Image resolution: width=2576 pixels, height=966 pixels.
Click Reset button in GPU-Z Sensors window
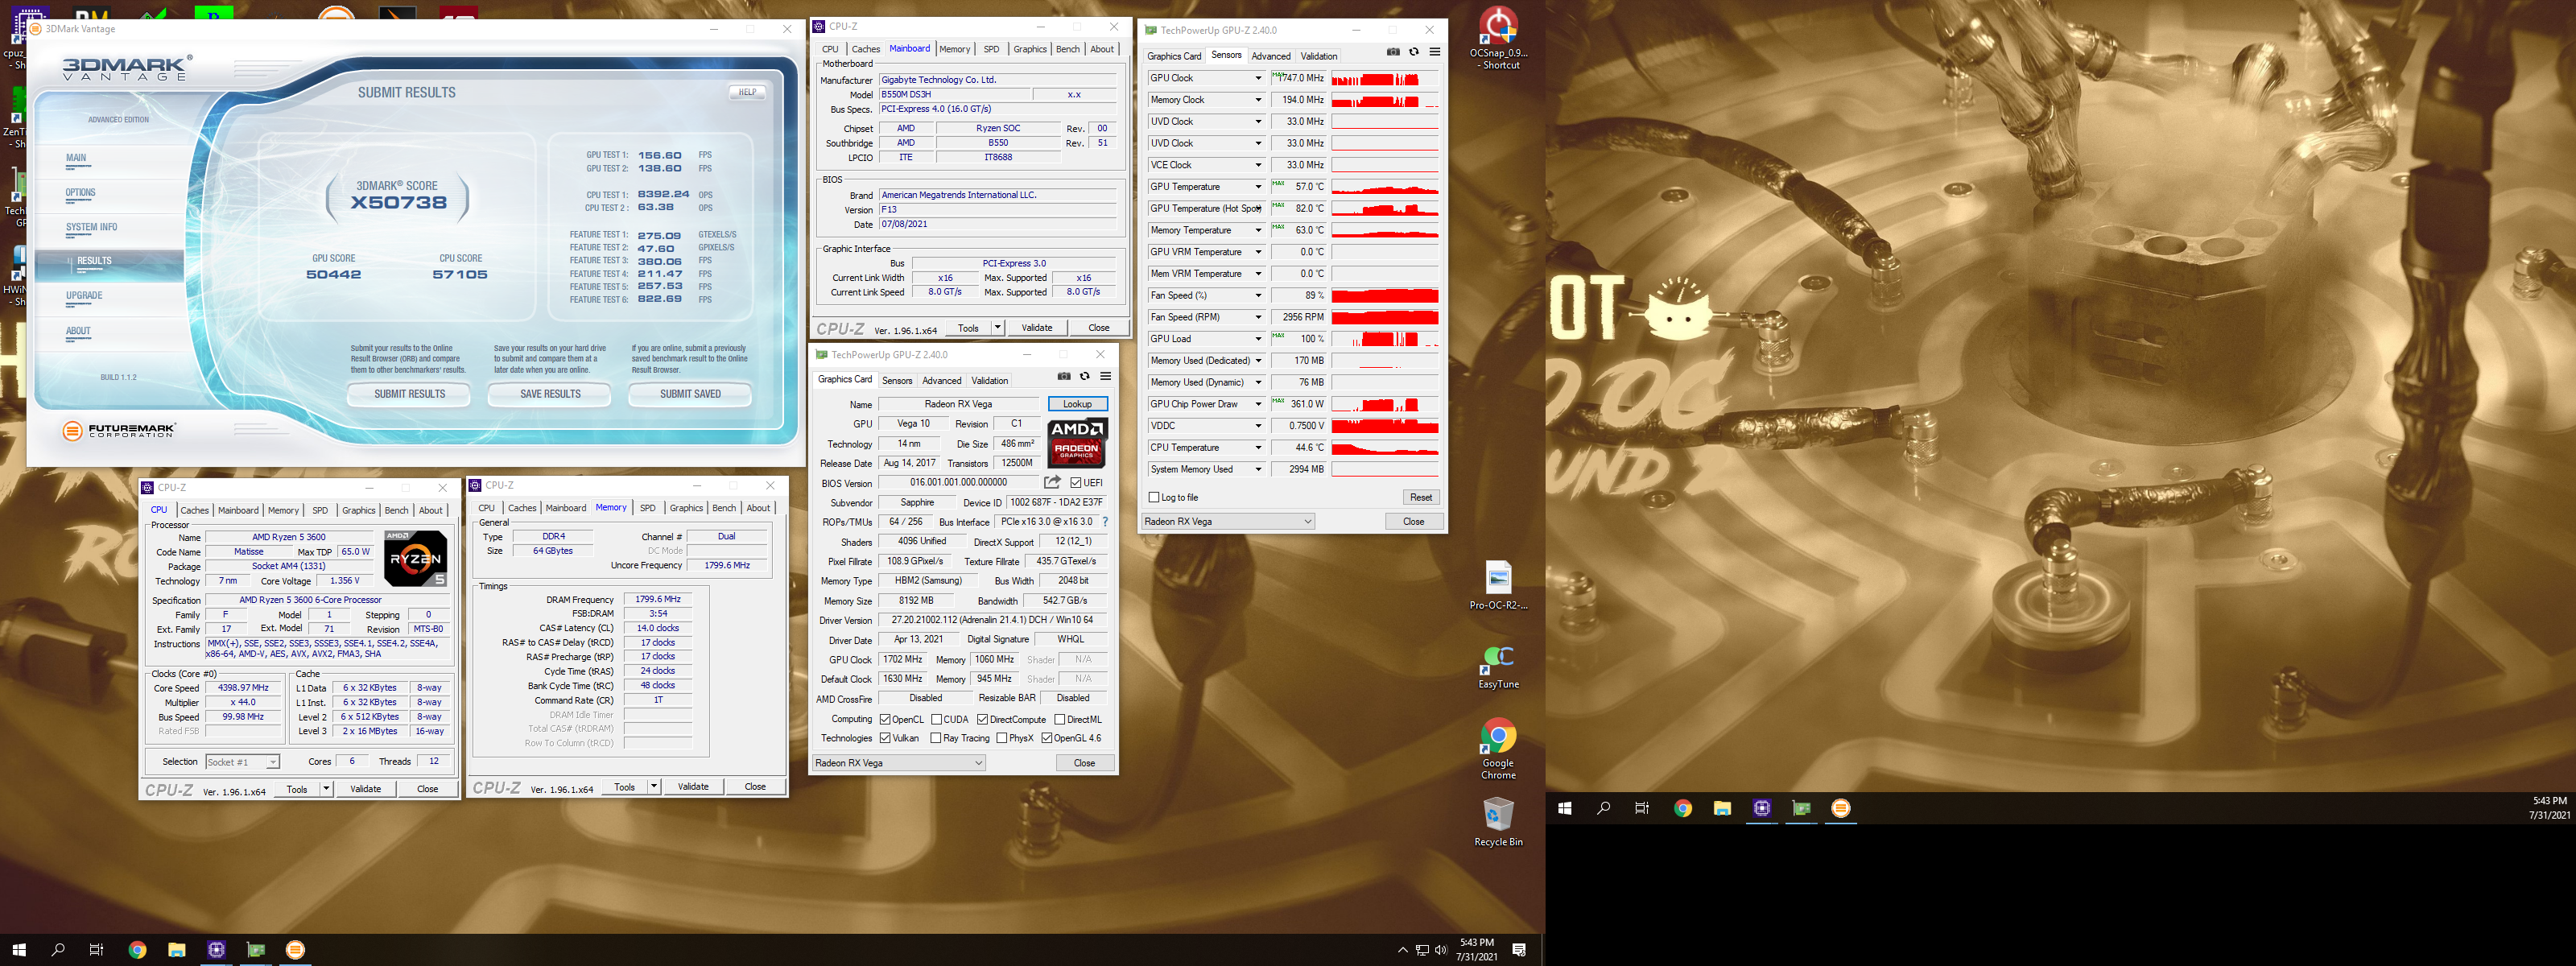click(1420, 497)
